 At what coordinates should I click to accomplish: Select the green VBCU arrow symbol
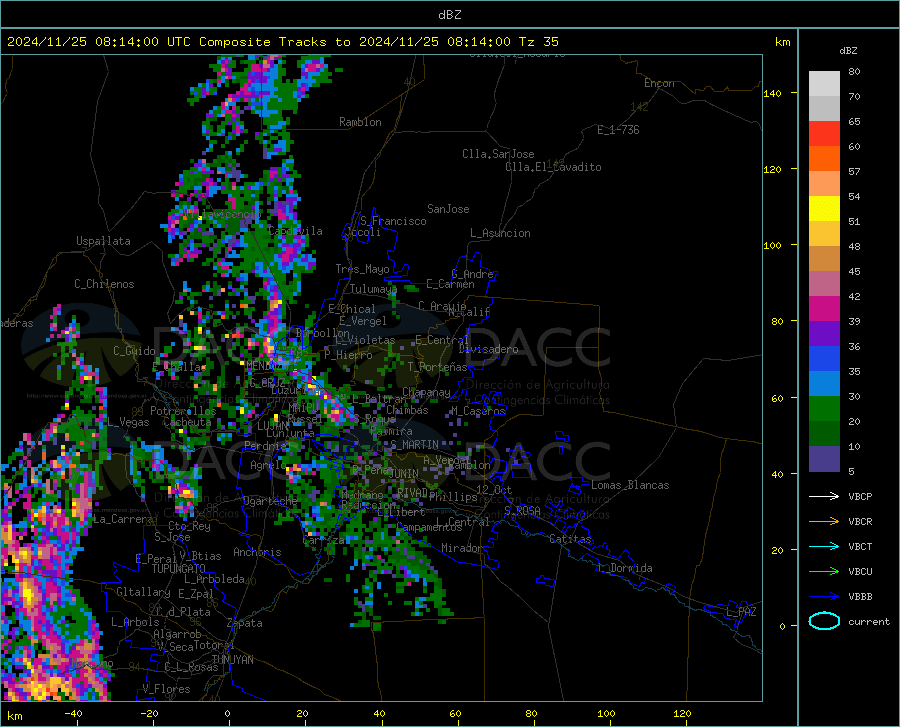(824, 572)
